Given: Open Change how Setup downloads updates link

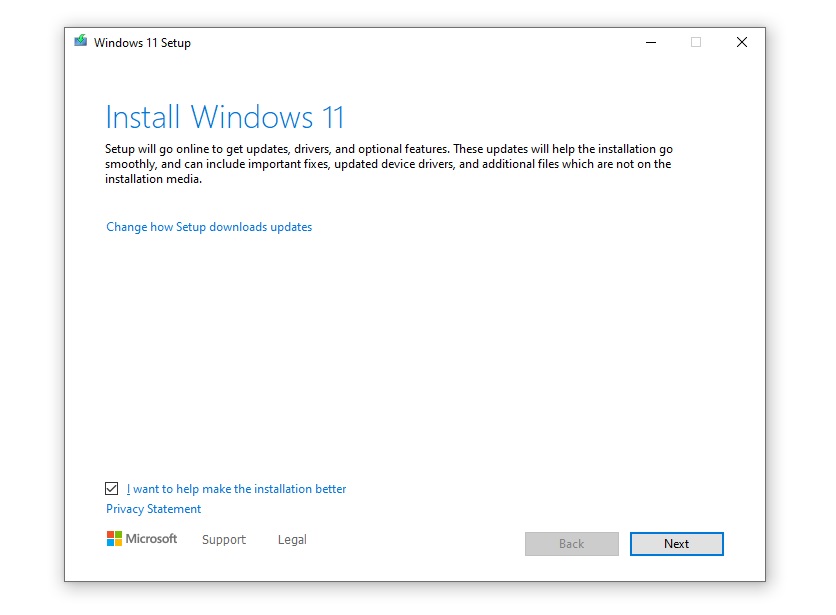Looking at the screenshot, I should coord(209,227).
